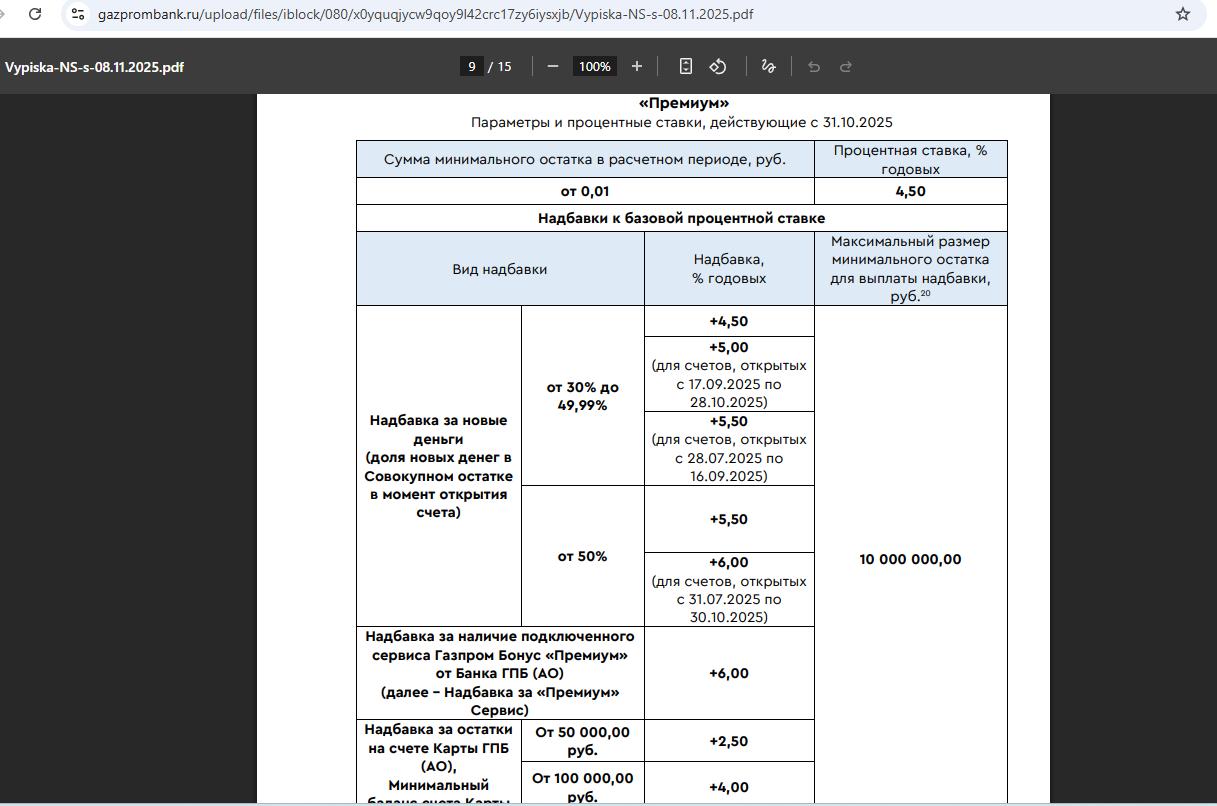Click the 10 000 000,00 table cell

[x=910, y=559]
